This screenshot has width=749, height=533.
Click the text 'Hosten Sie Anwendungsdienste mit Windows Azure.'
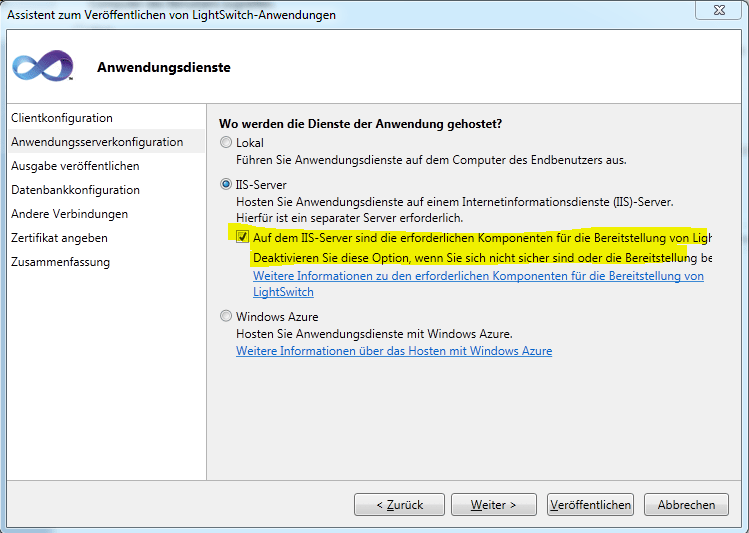pos(374,333)
